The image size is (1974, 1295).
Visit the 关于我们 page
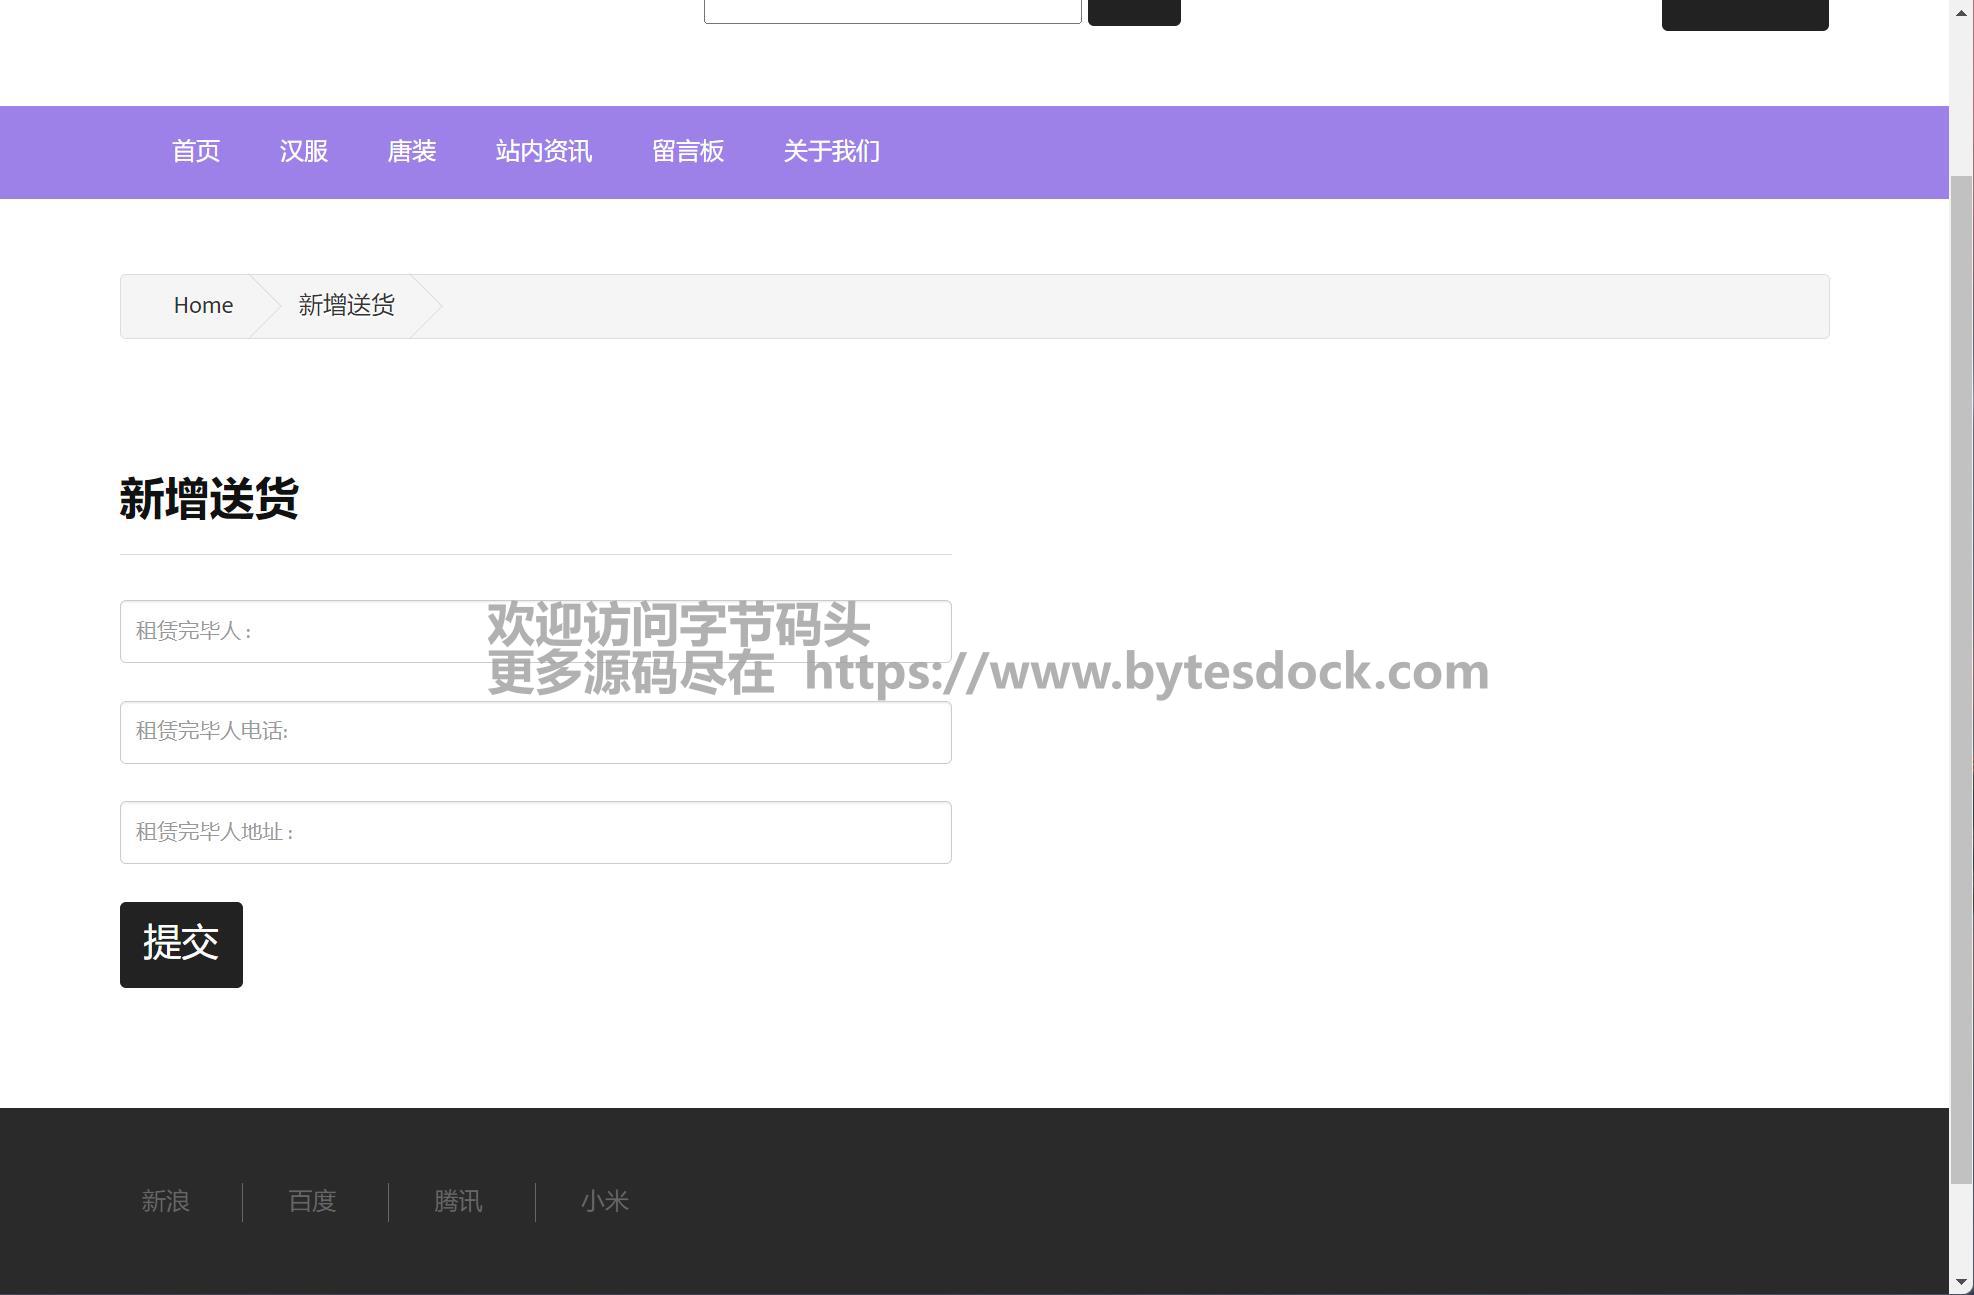(x=831, y=151)
